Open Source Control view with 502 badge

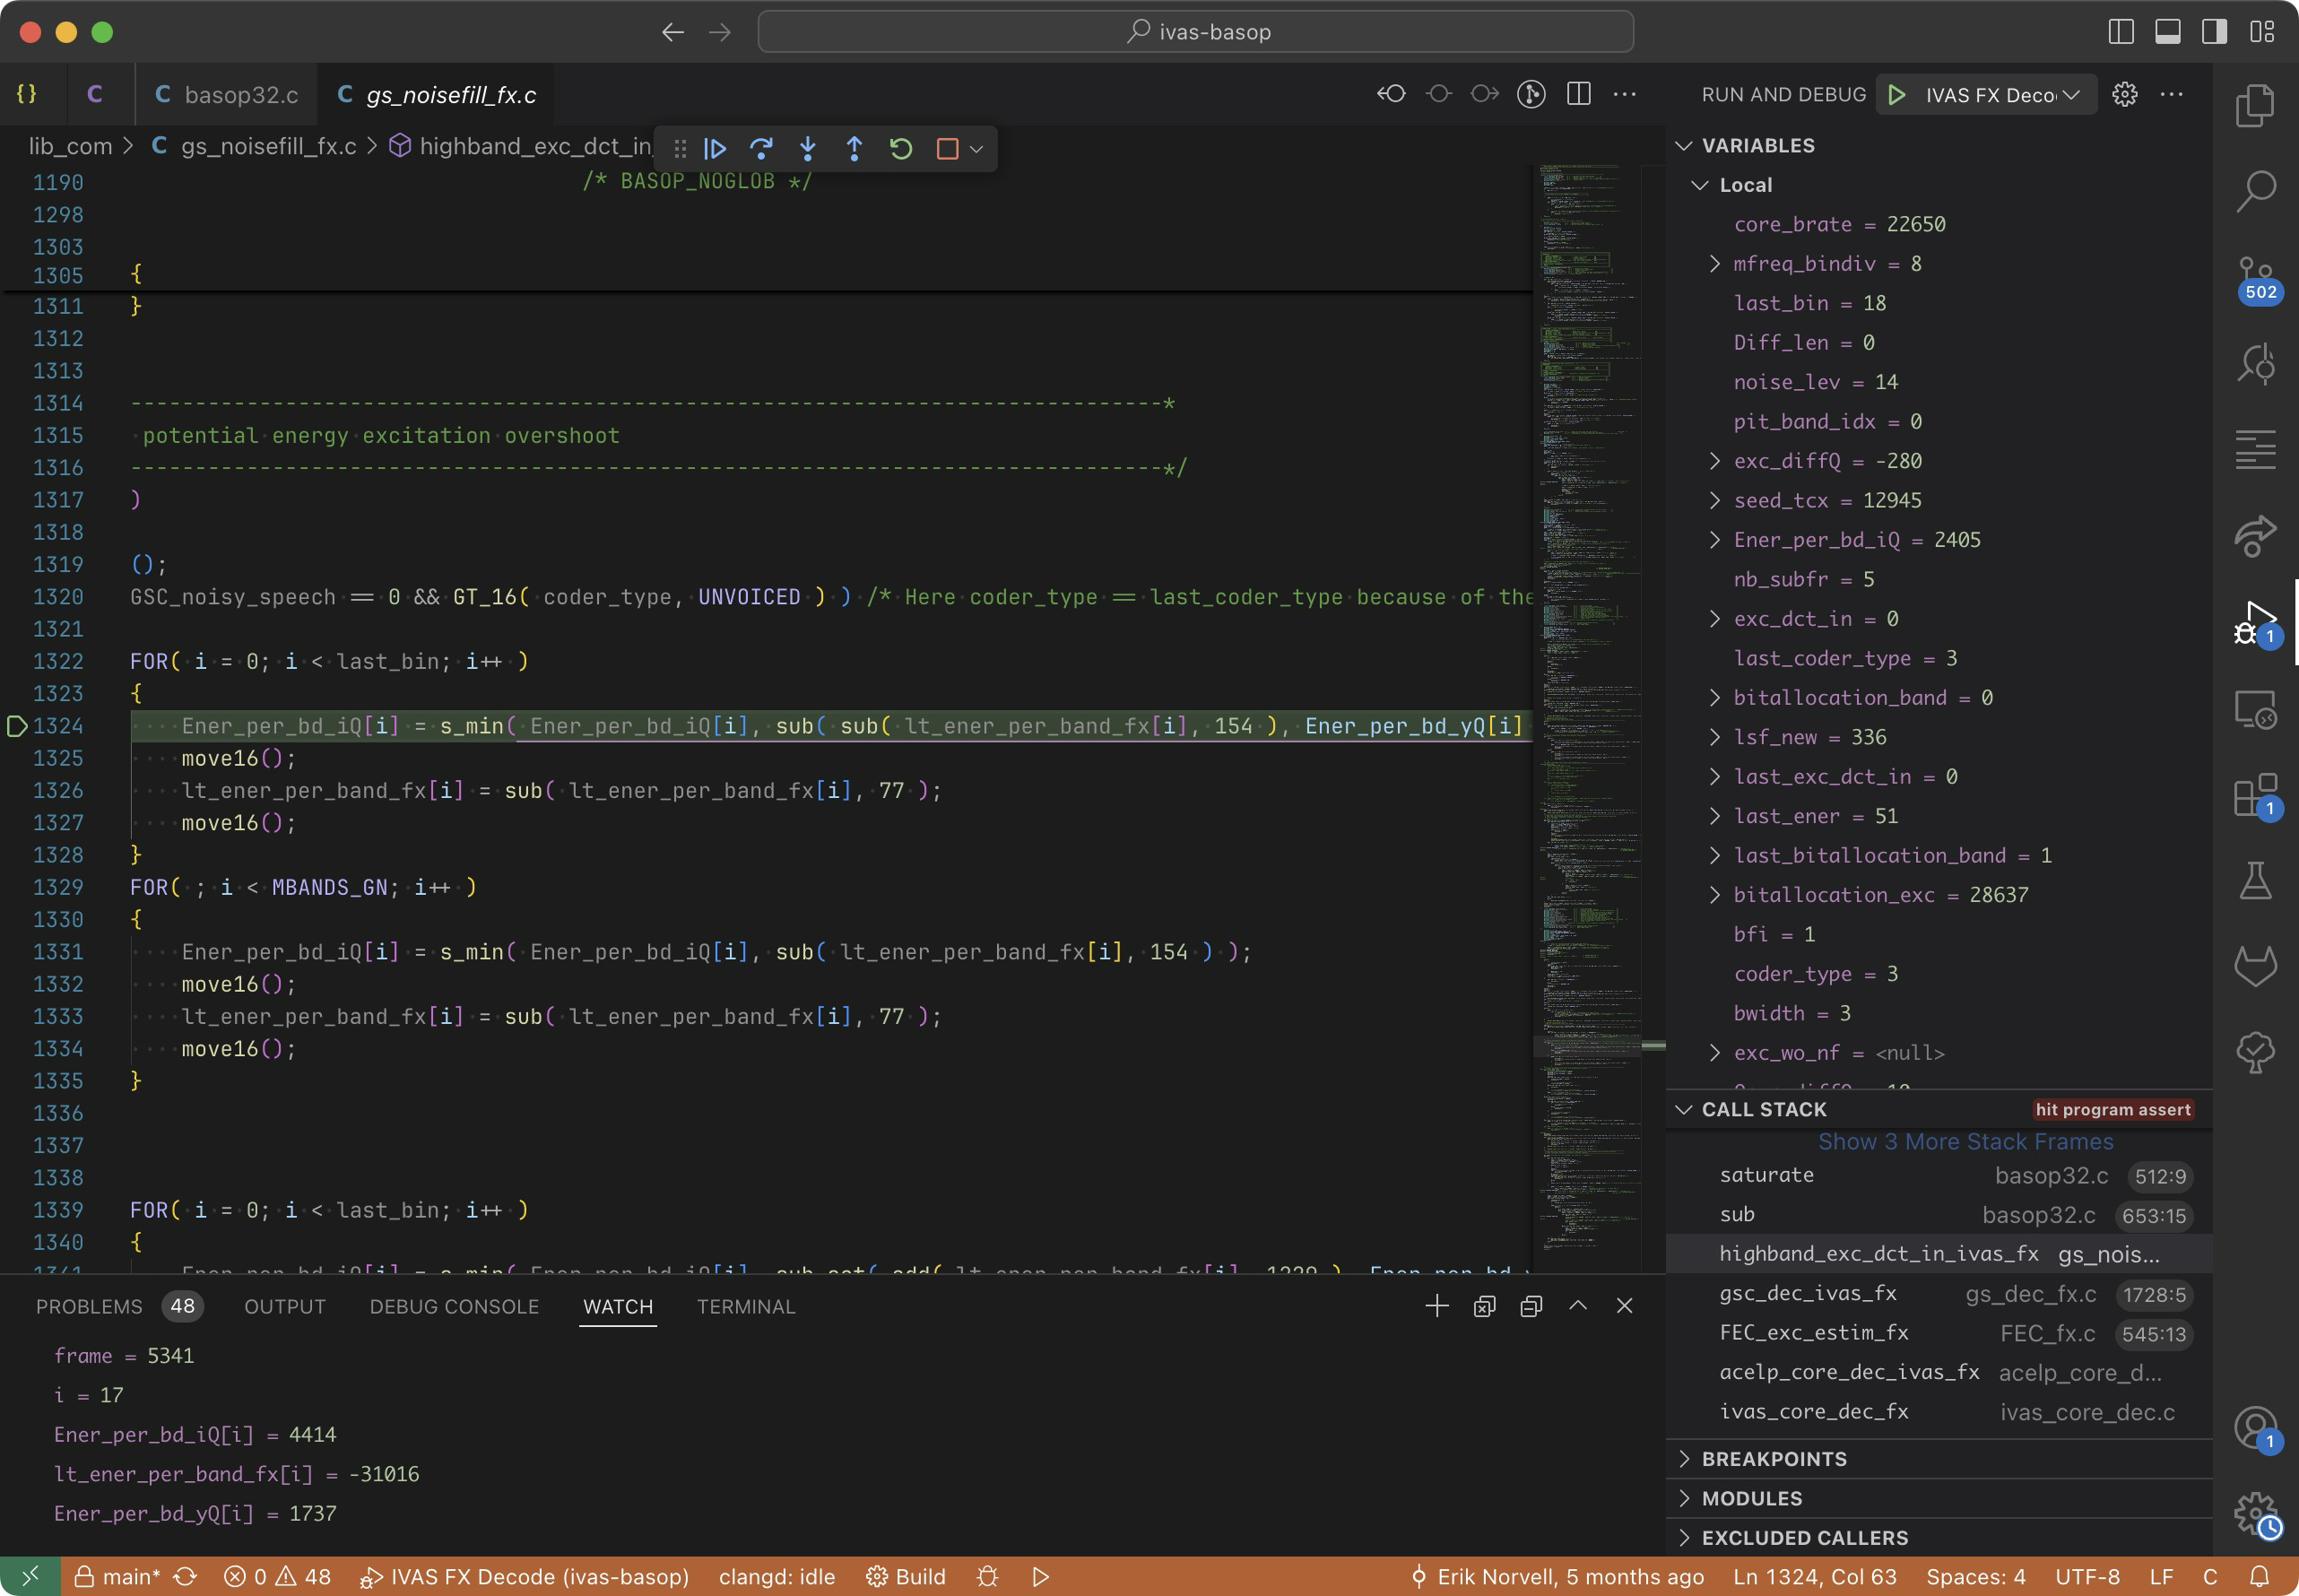(x=2256, y=277)
